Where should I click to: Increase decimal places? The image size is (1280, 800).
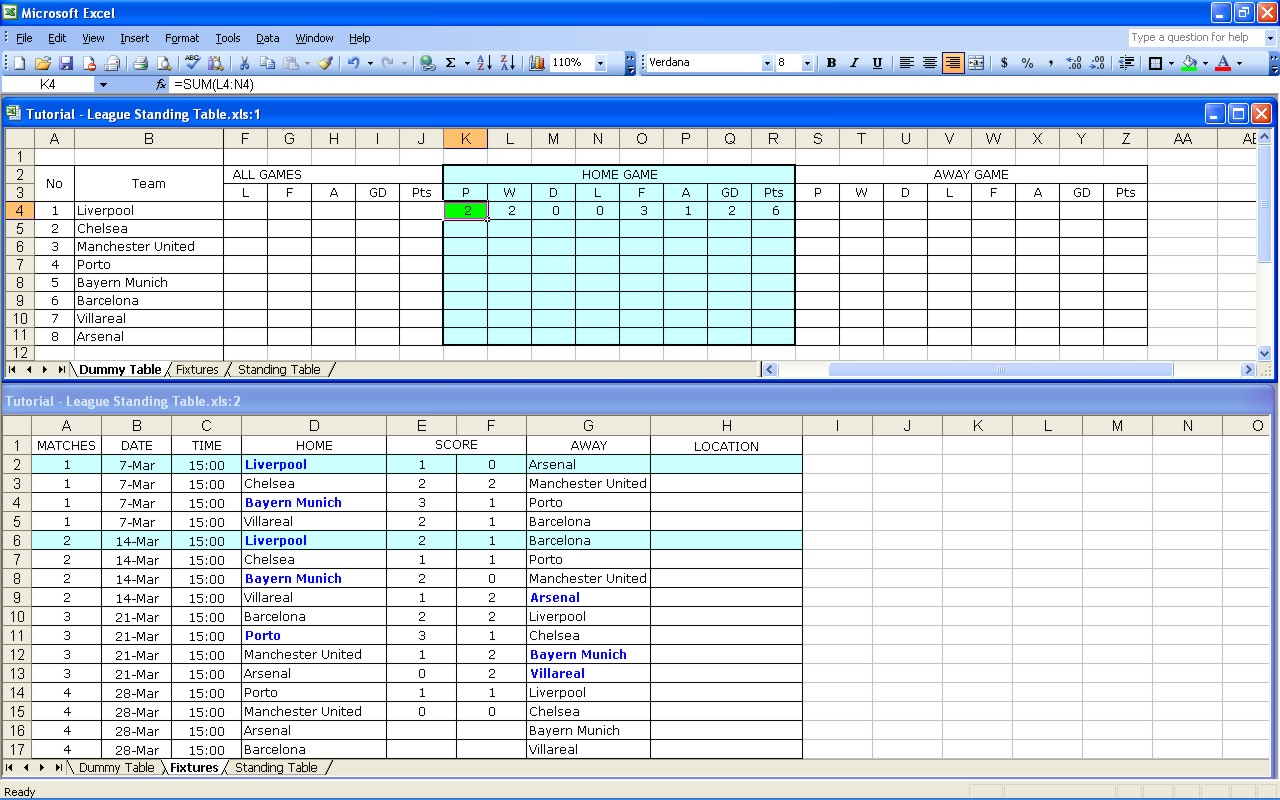click(x=1074, y=63)
